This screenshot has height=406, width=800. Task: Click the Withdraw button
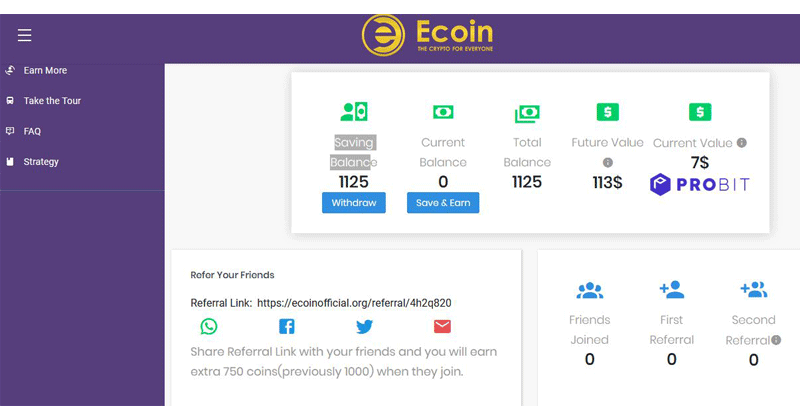pos(354,202)
